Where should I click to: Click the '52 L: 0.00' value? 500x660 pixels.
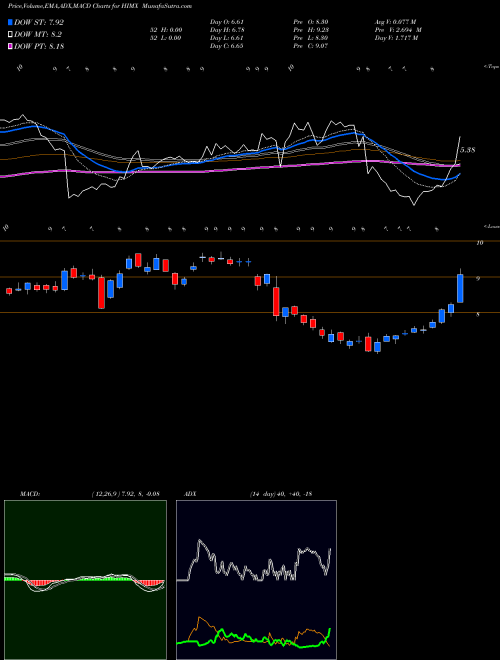(x=165, y=38)
